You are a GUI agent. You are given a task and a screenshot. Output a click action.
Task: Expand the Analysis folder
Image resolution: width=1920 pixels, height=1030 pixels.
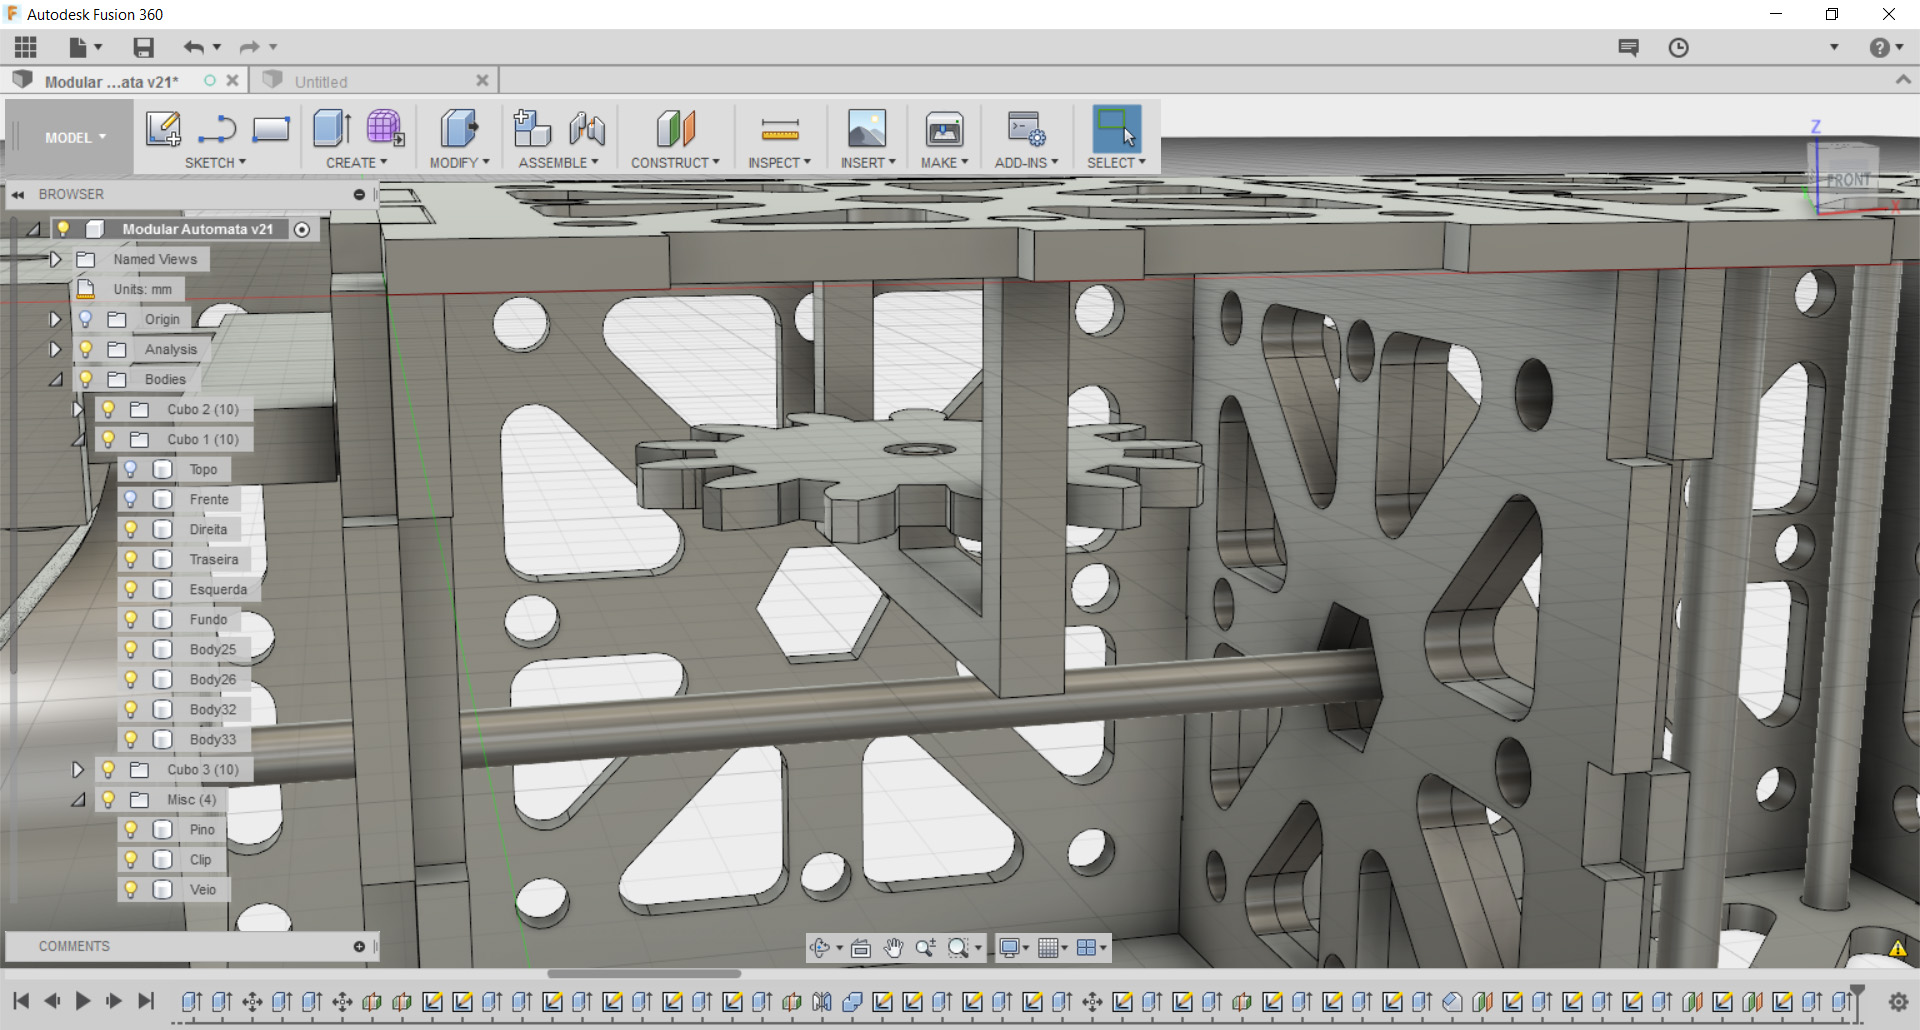pos(55,349)
